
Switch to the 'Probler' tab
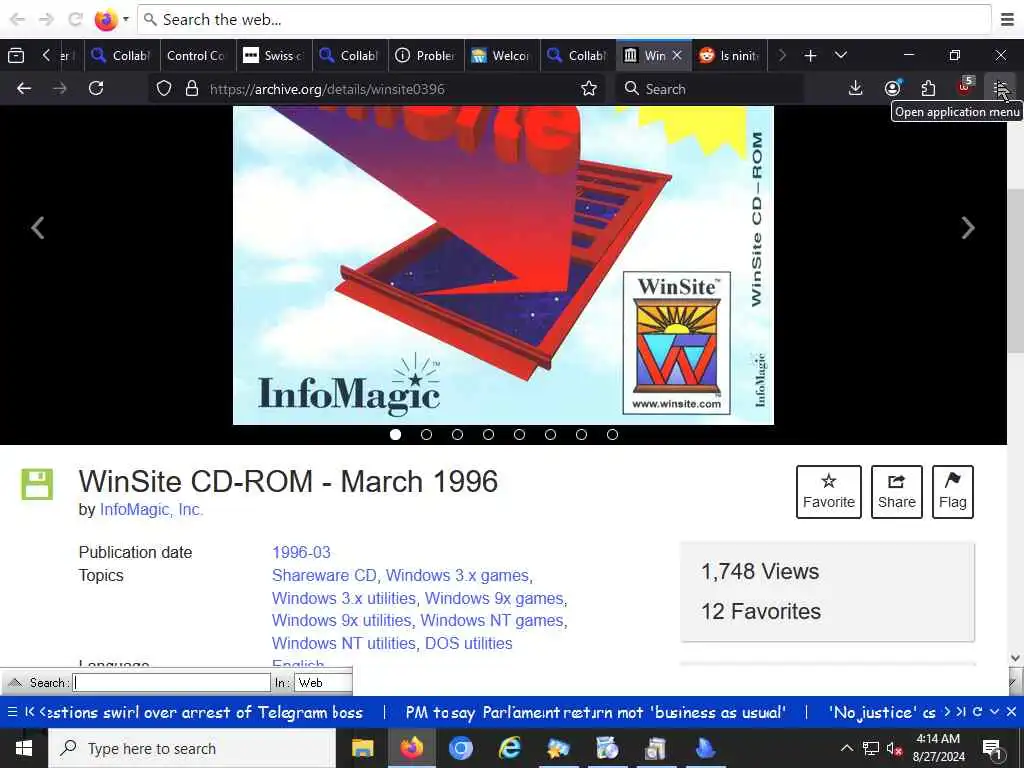pyautogui.click(x=426, y=56)
